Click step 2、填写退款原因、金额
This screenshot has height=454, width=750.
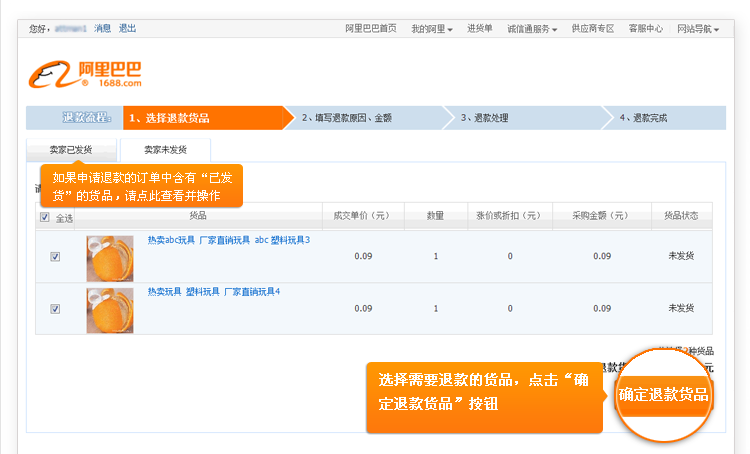click(x=347, y=118)
